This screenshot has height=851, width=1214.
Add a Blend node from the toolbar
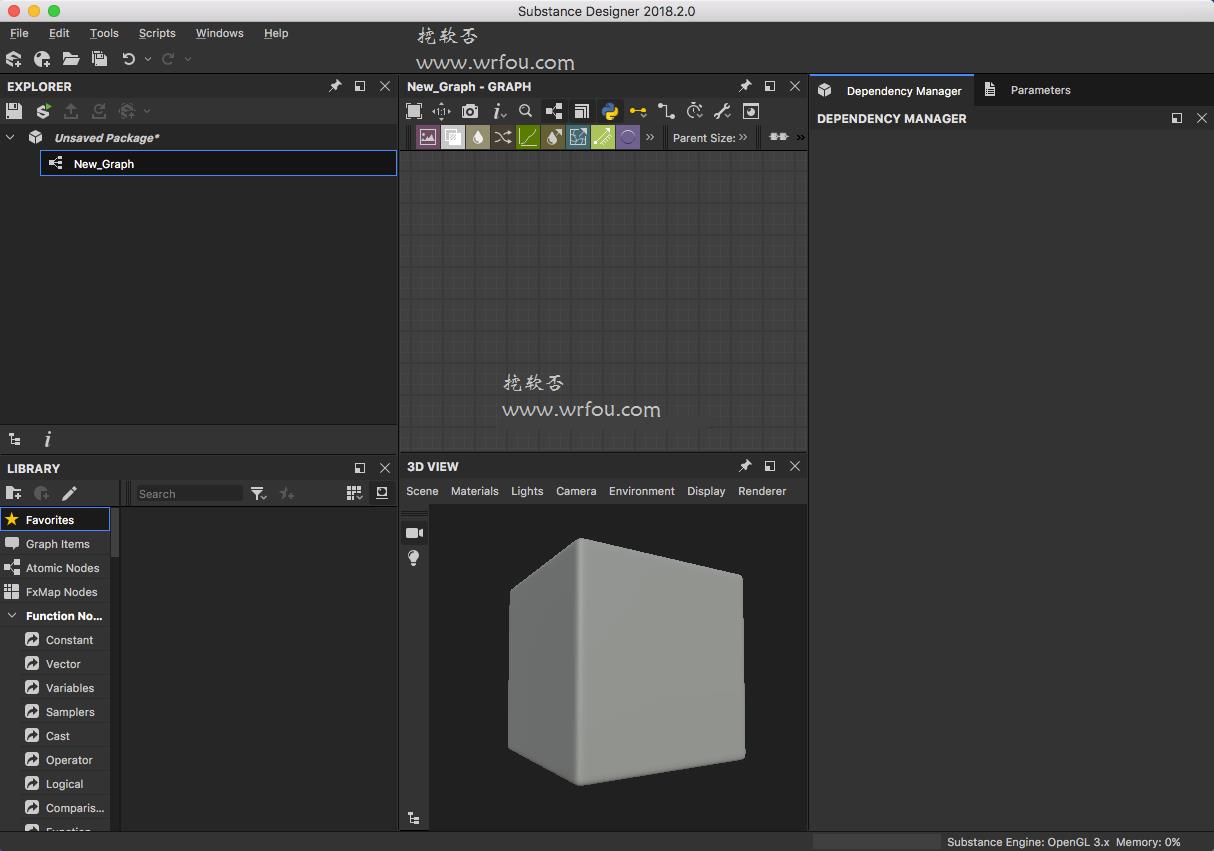(x=453, y=137)
